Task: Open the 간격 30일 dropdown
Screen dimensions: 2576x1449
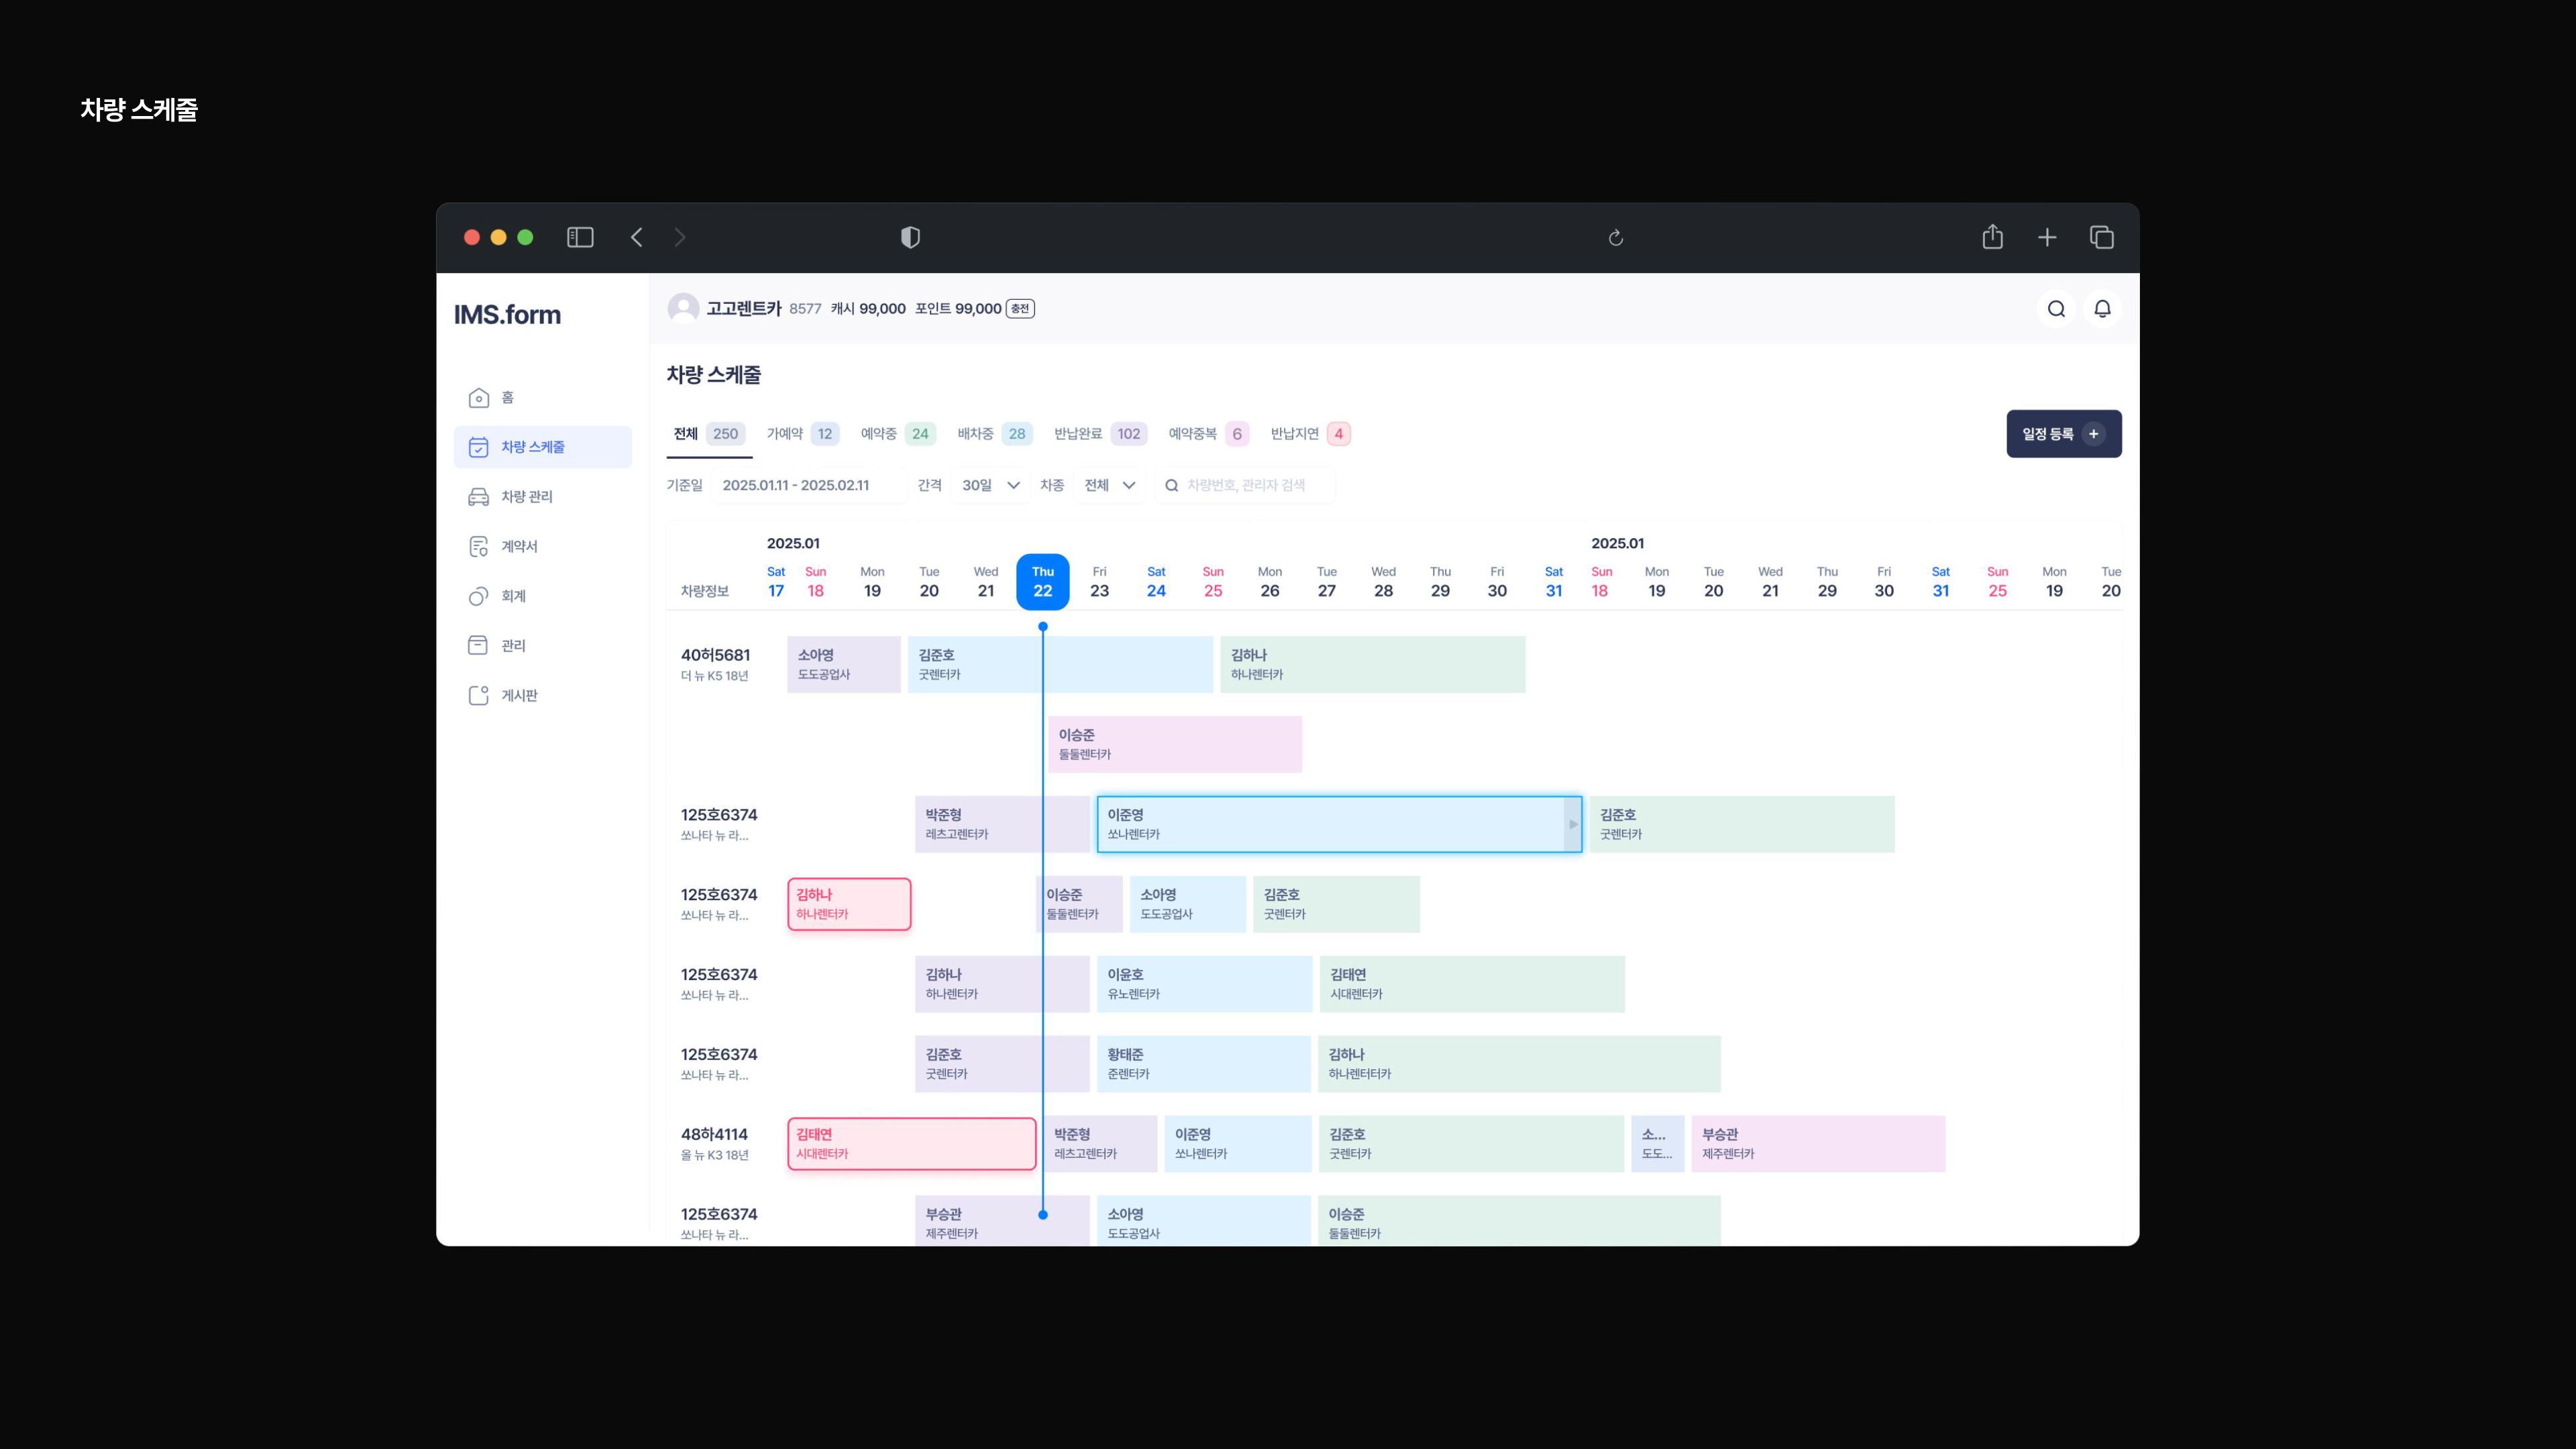Action: coord(989,485)
